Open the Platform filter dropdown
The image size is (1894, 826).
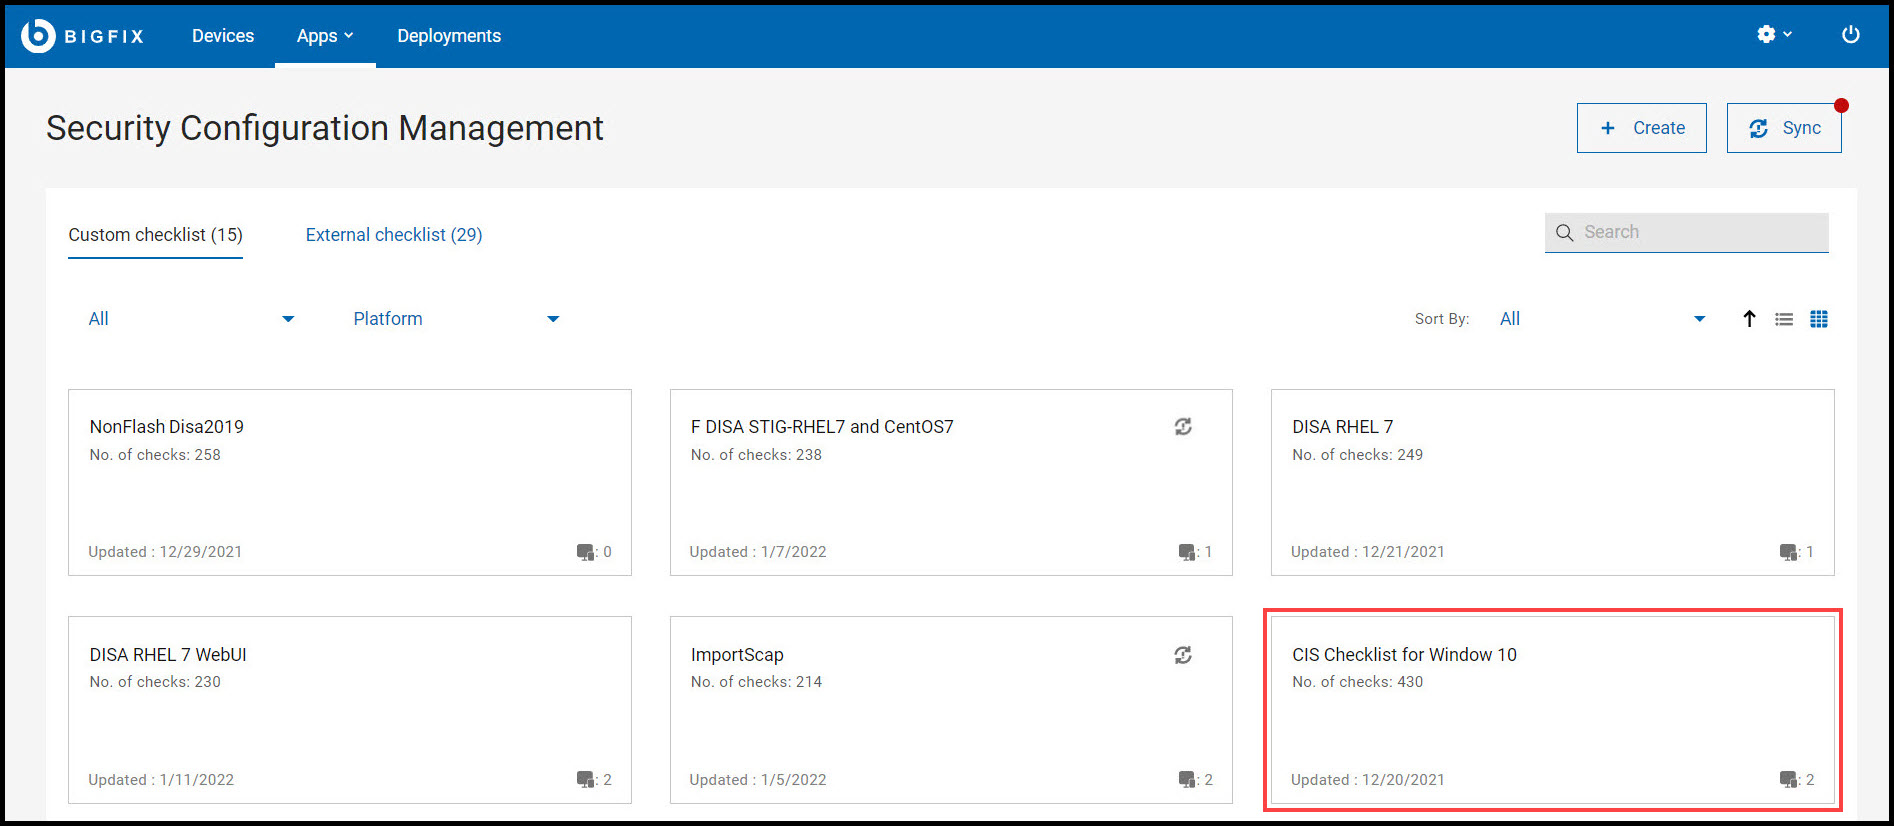[456, 319]
